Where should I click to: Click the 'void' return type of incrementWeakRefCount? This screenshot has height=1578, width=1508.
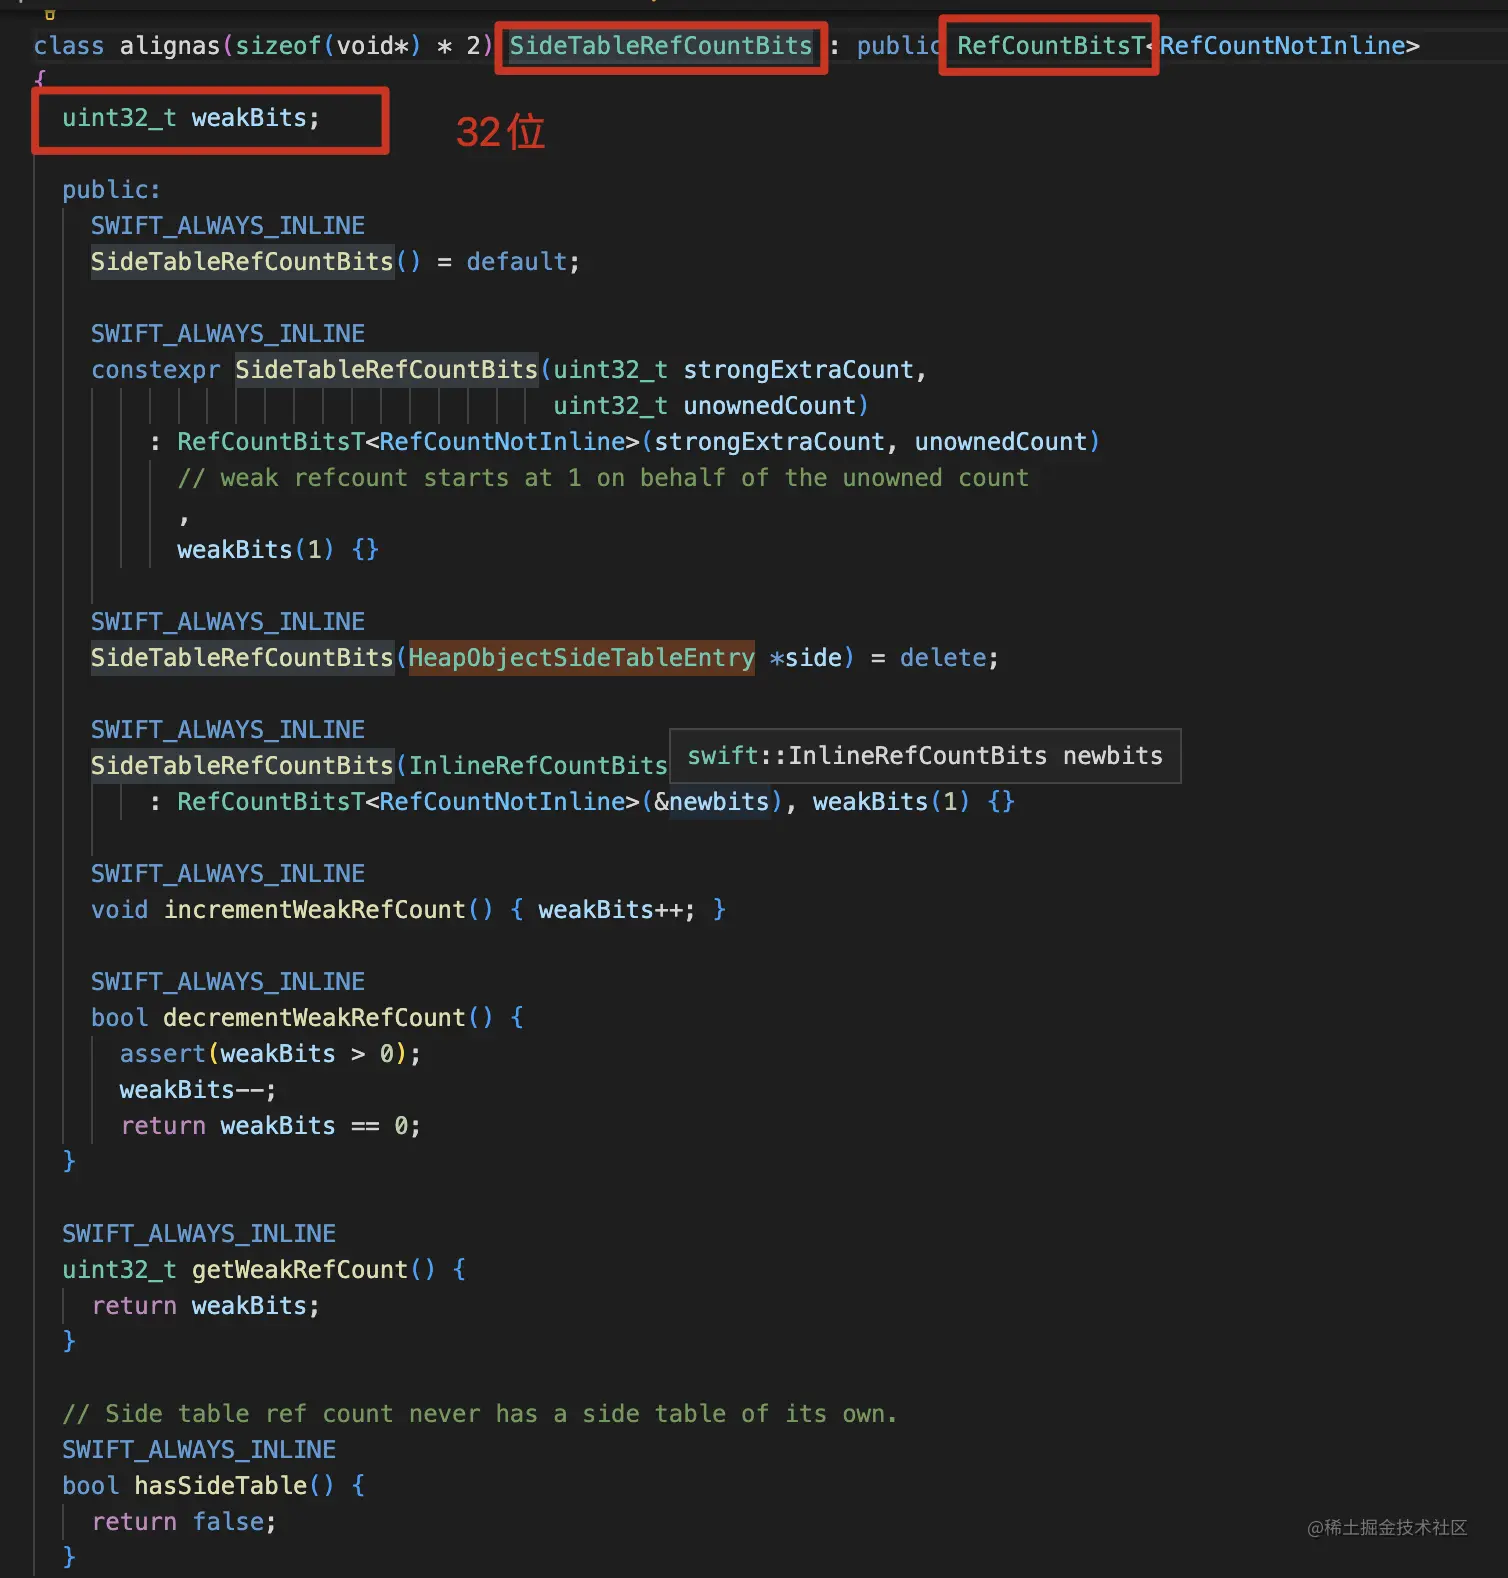119,910
